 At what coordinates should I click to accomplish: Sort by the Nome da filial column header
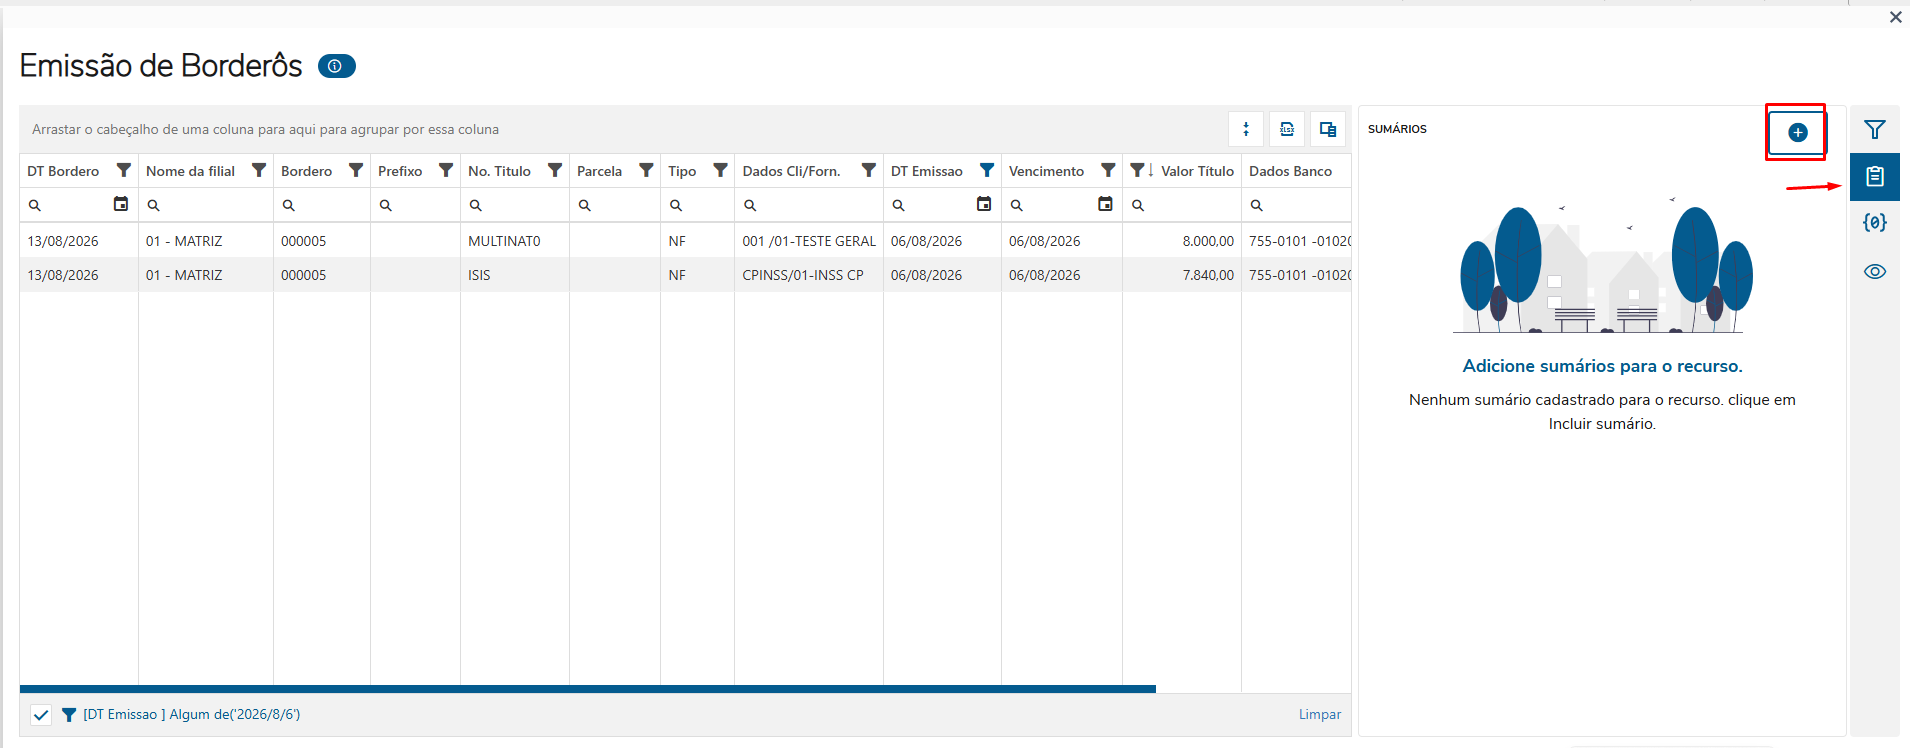click(x=190, y=171)
